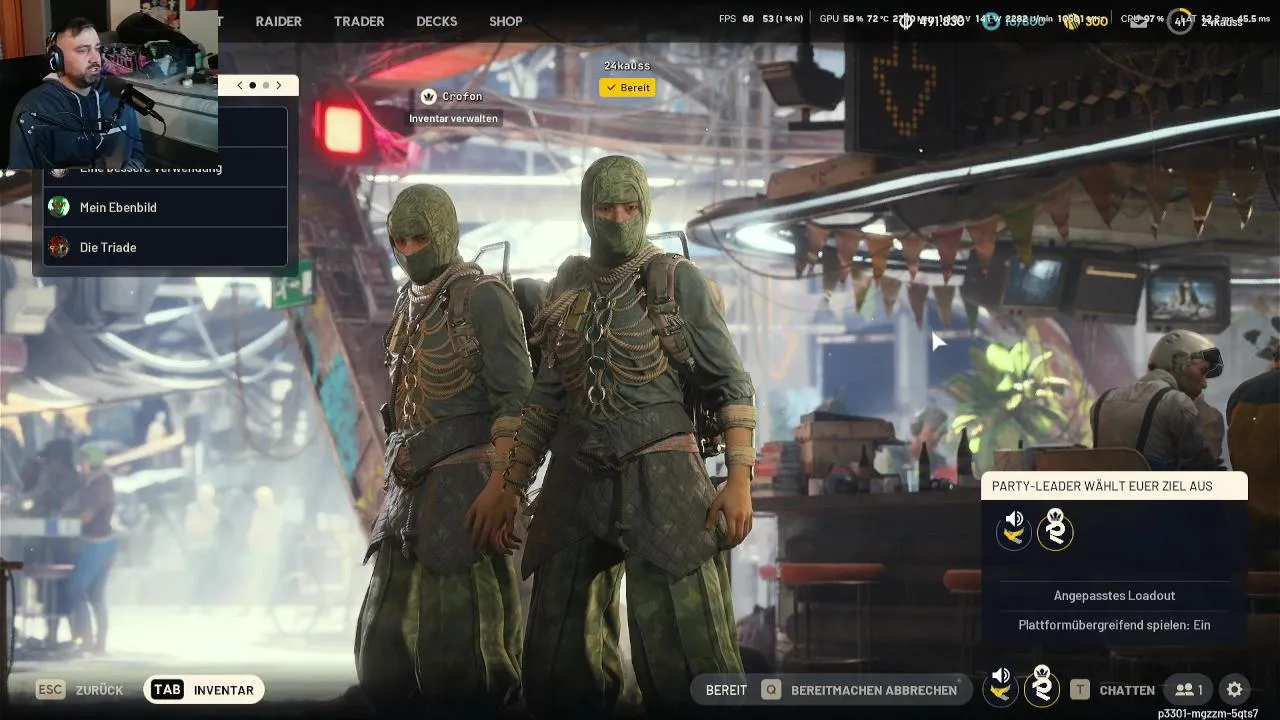Click BEREIT status label in bottom bar
1280x720 pixels.
point(726,690)
